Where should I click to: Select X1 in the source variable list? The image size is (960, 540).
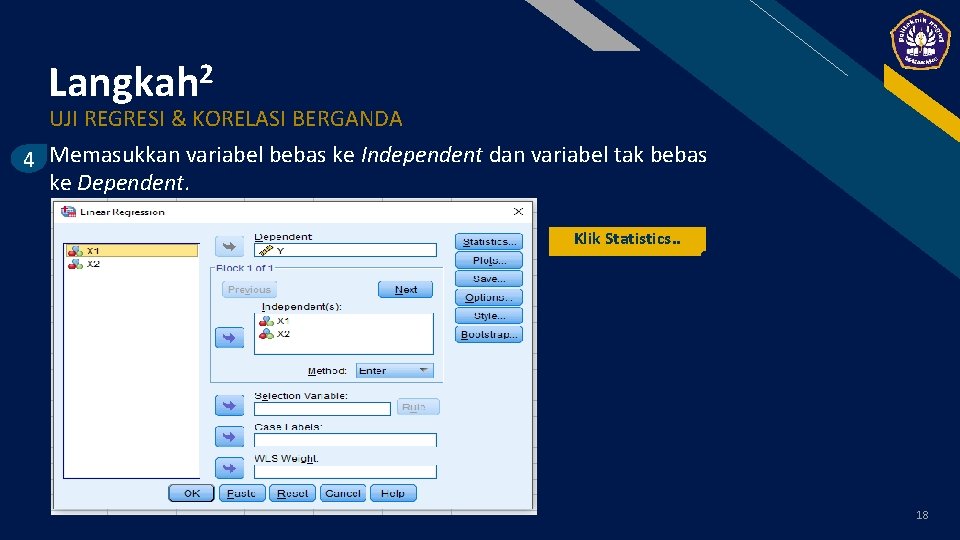click(x=132, y=250)
